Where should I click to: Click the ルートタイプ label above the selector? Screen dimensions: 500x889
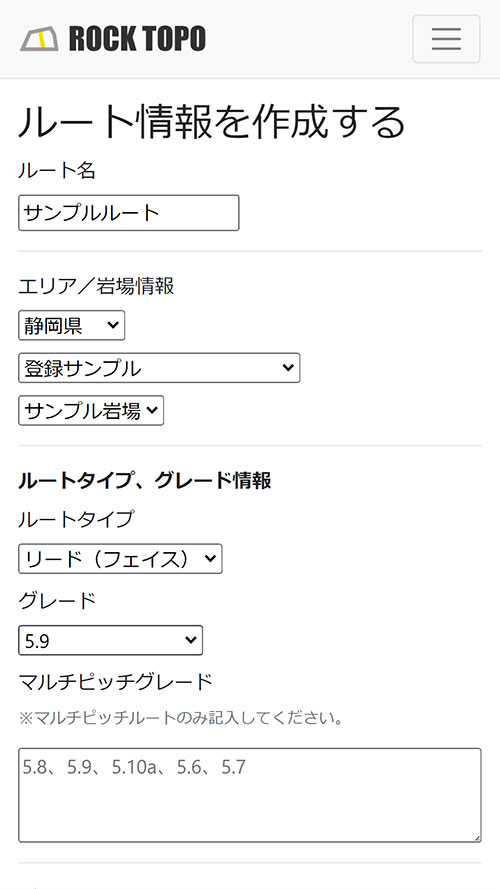[x=77, y=519]
